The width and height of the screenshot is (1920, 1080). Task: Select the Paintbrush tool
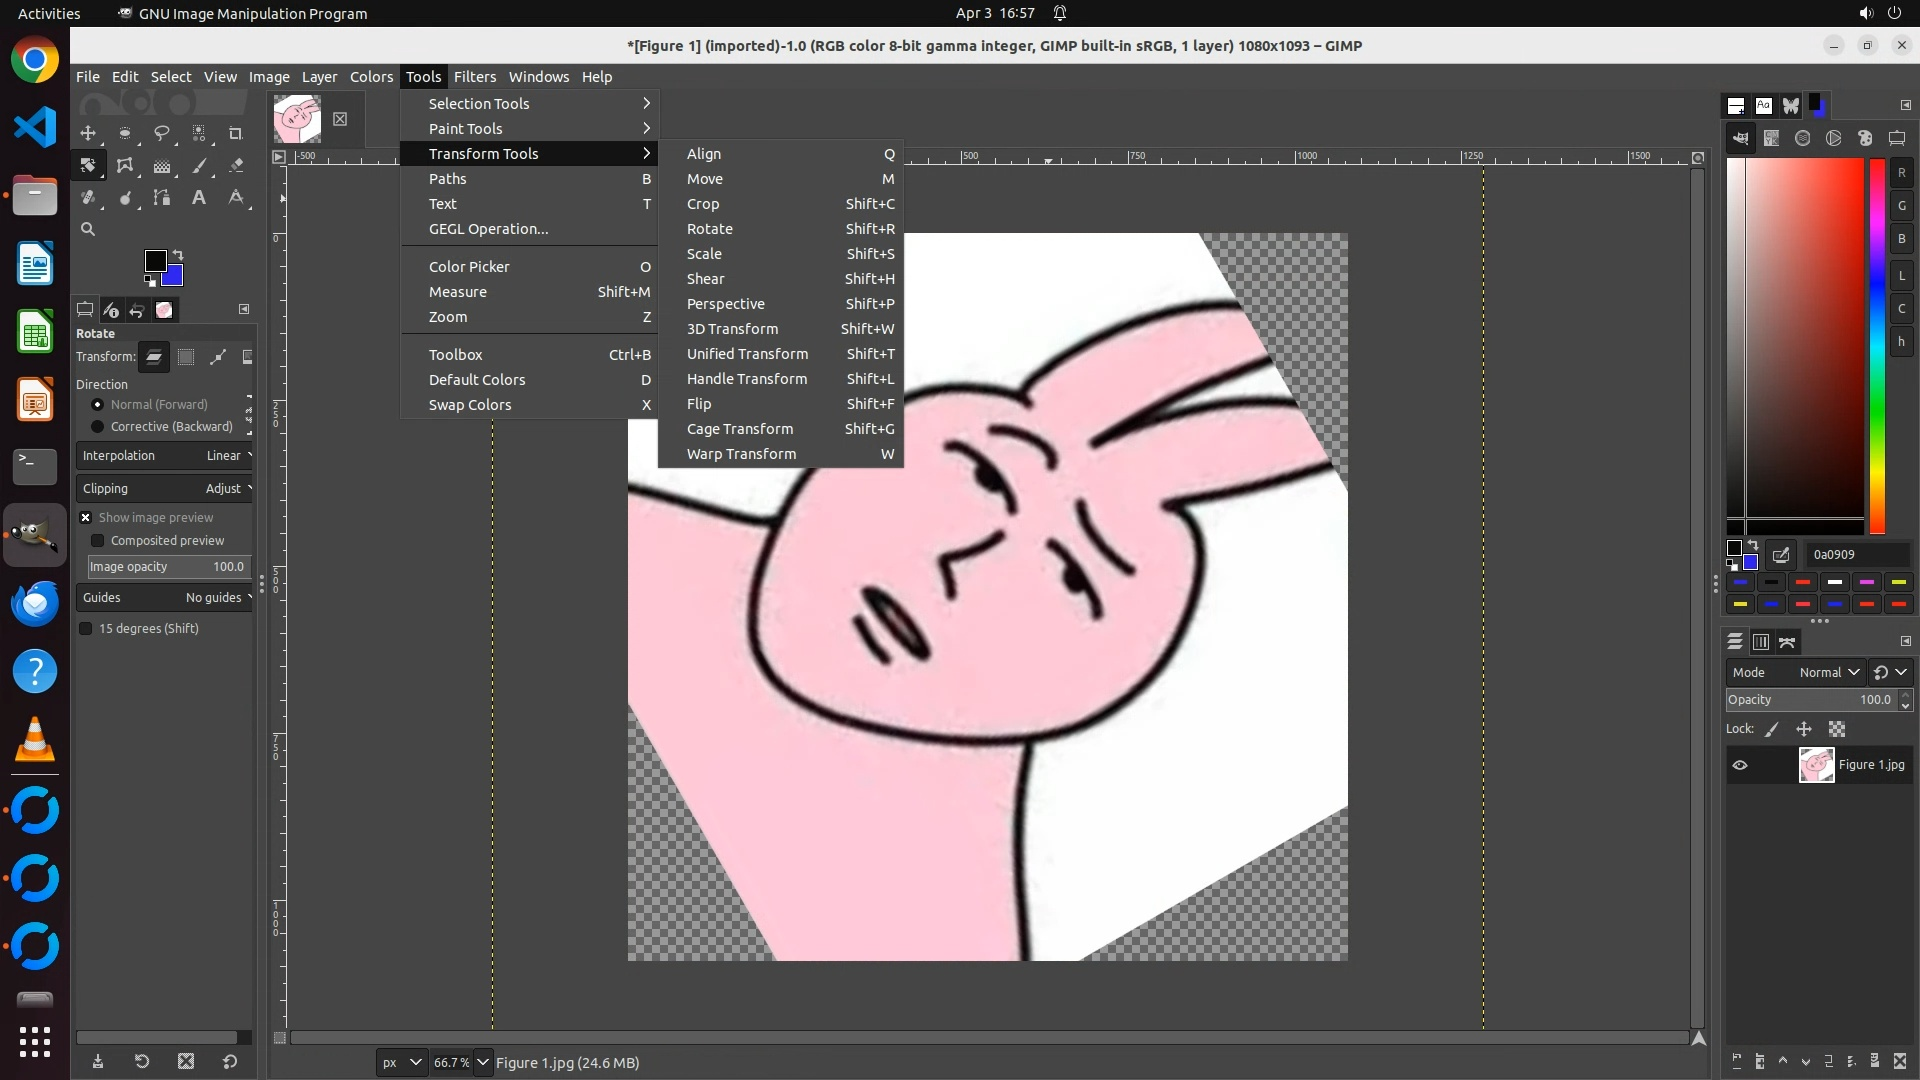199,166
